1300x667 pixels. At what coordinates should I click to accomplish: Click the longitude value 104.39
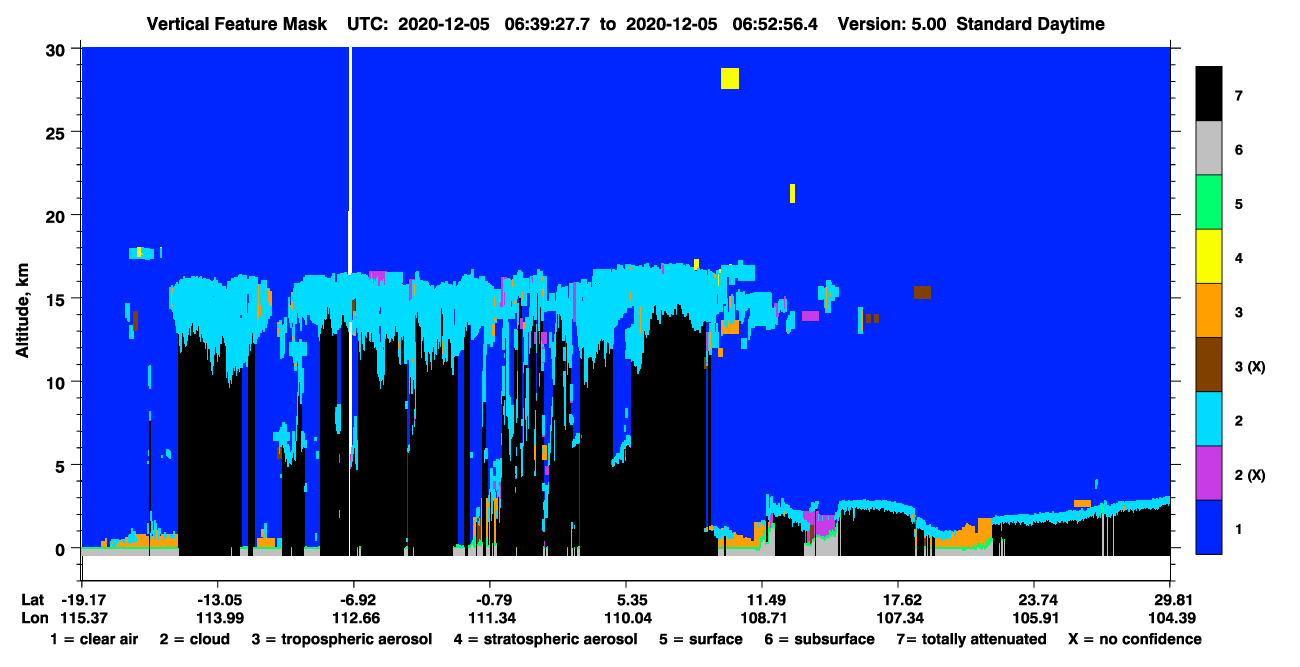pyautogui.click(x=1171, y=617)
